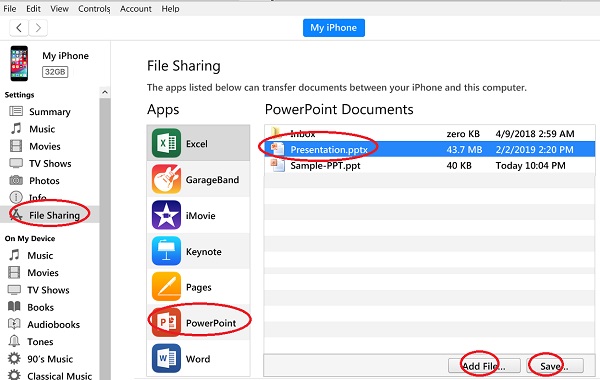Select the Excel app icon
This screenshot has height=380, width=600.
[x=166, y=144]
